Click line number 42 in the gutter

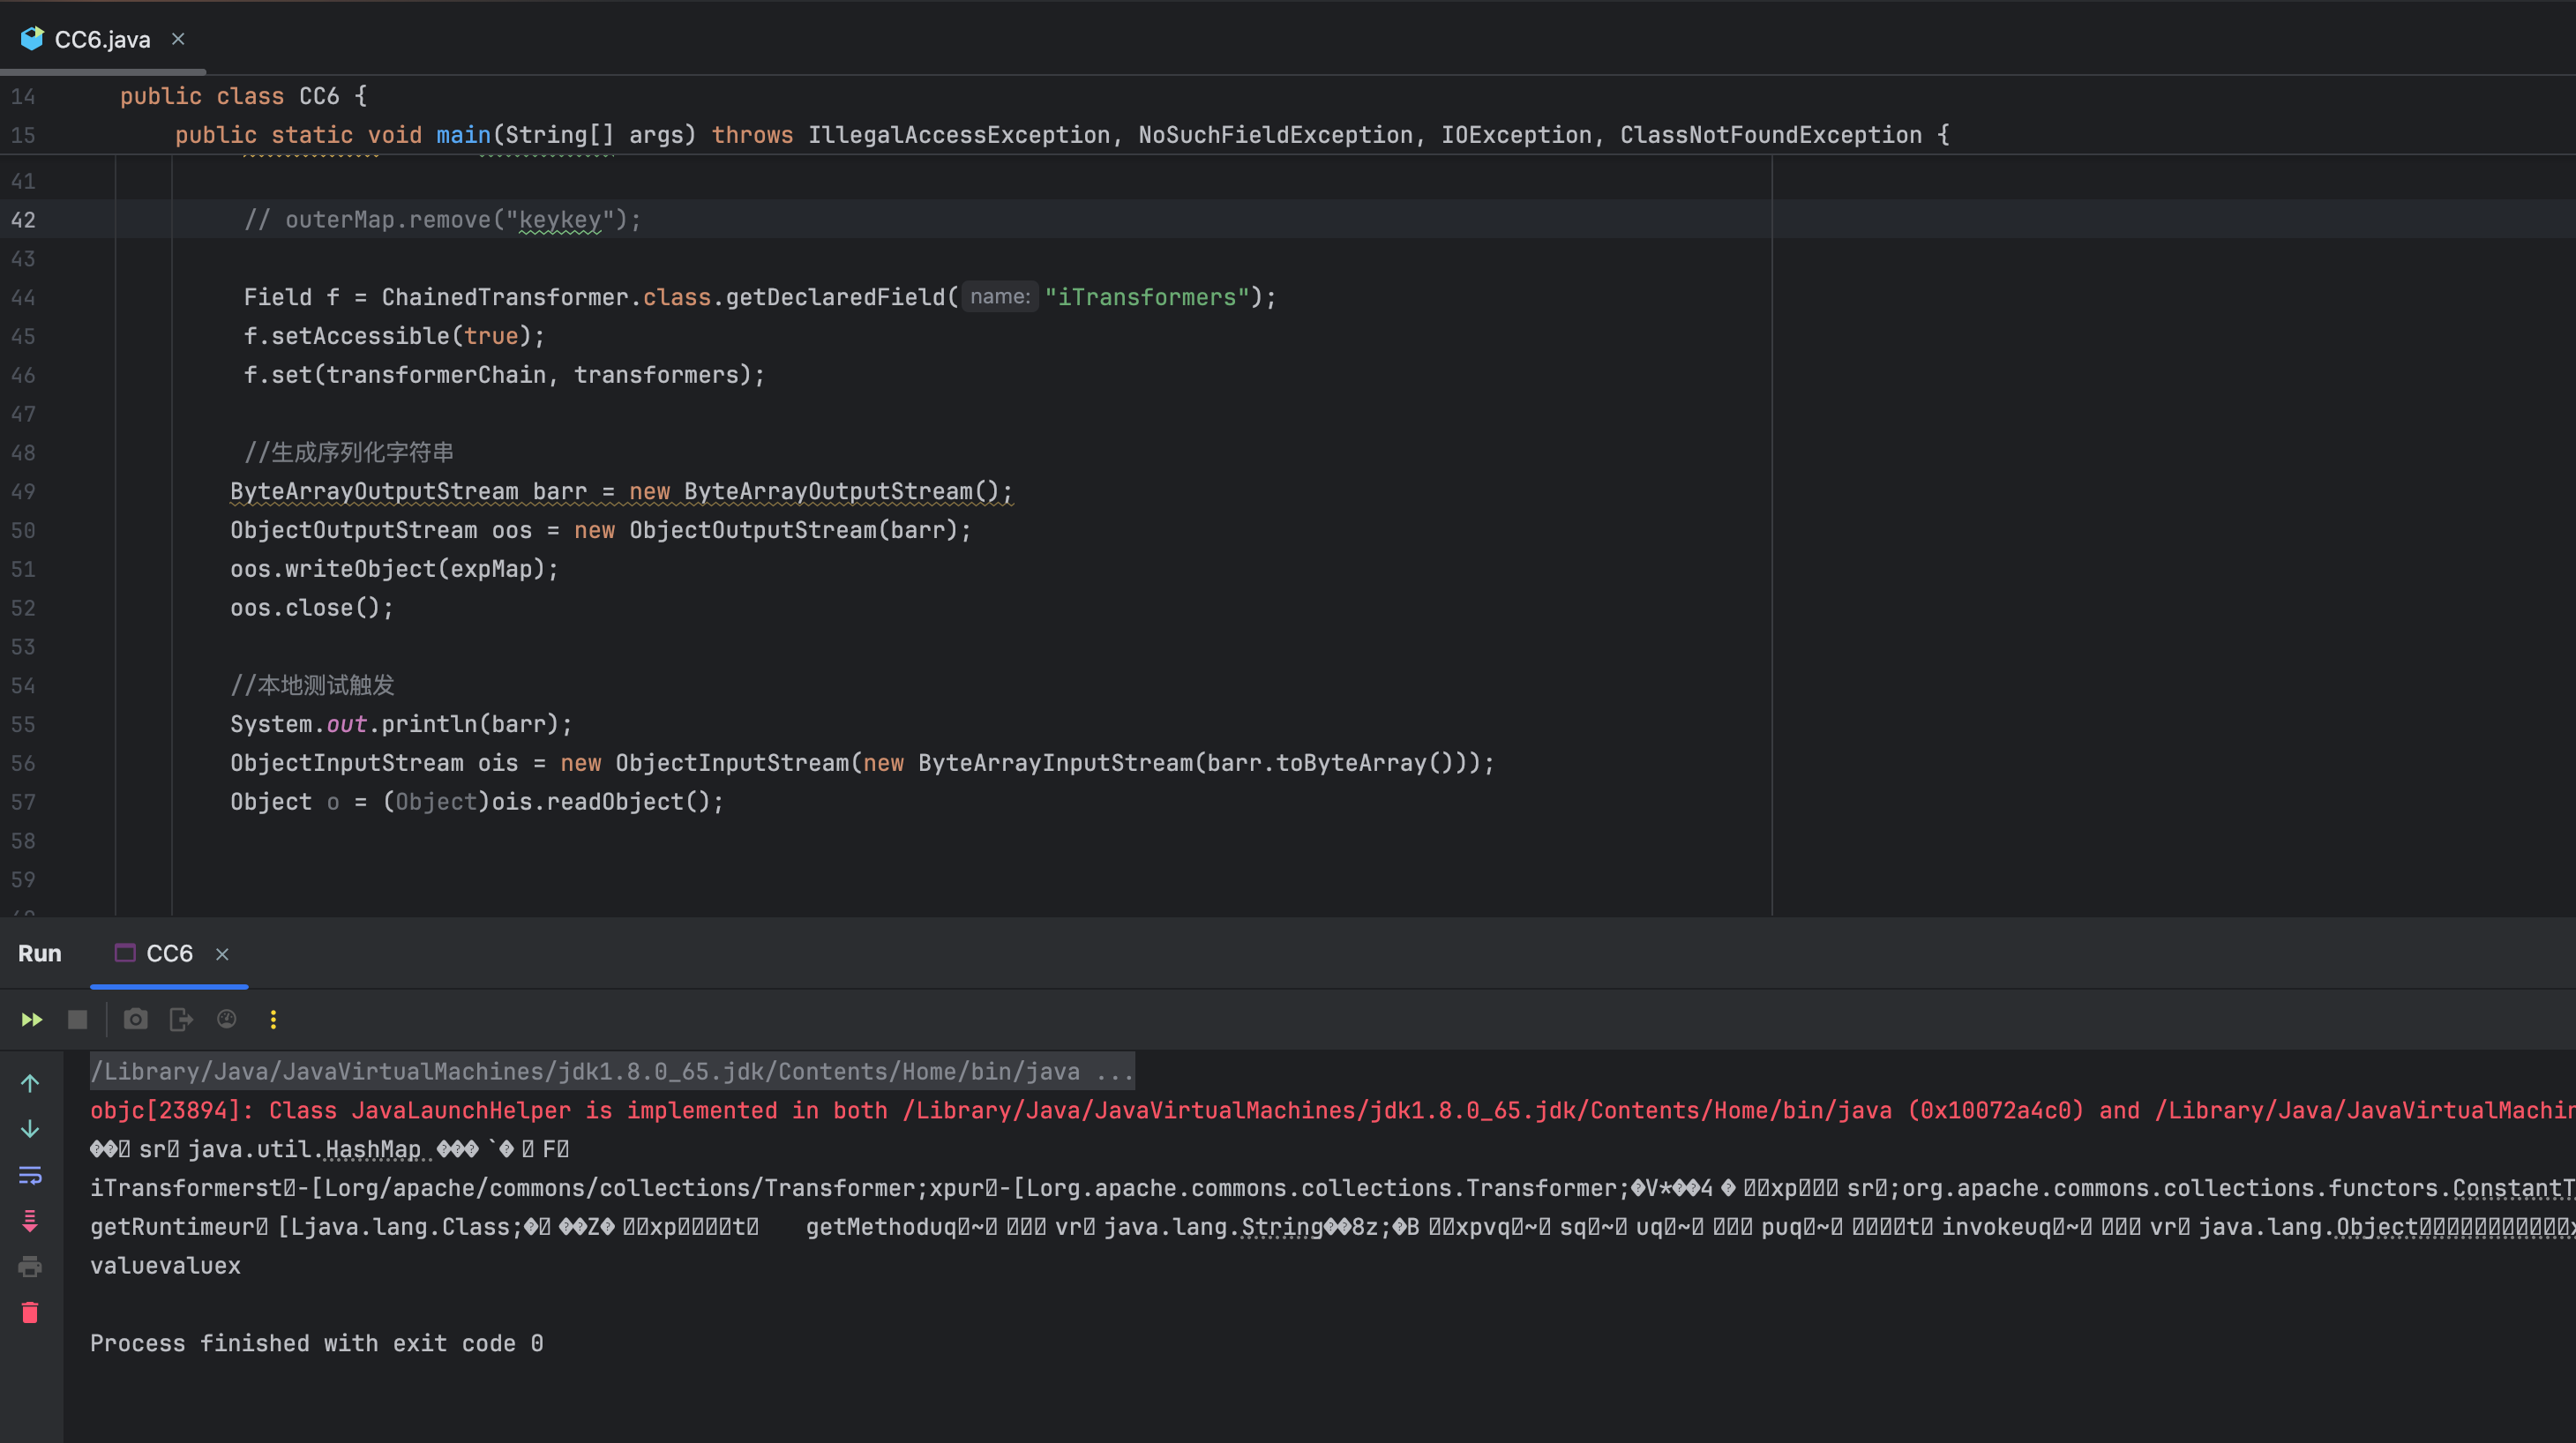pos(23,220)
